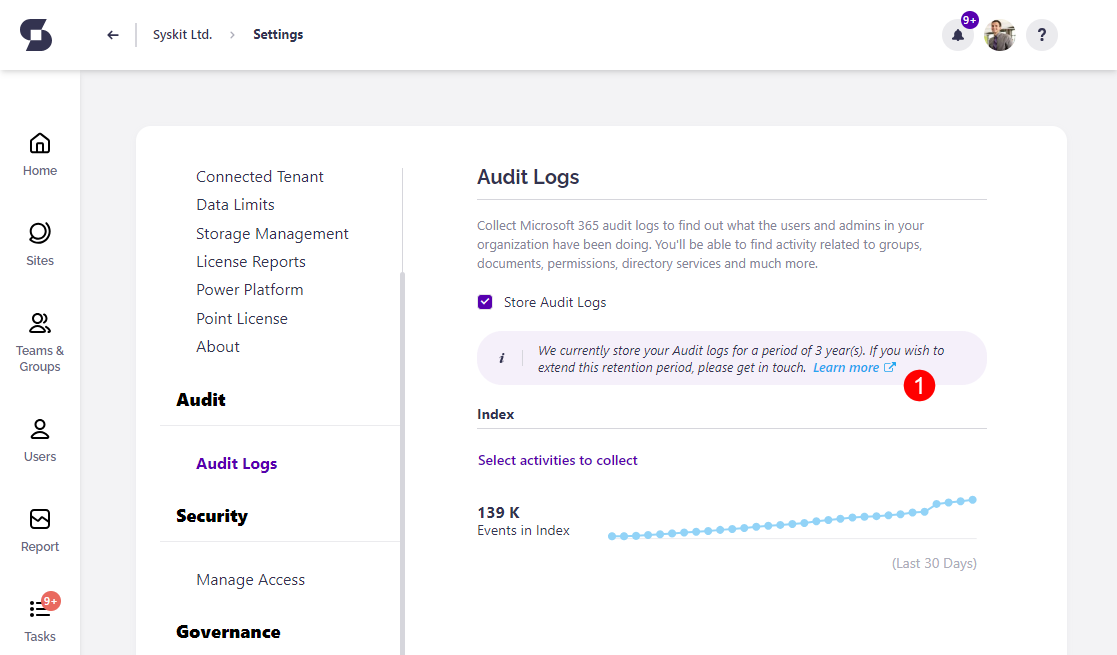Viewport: 1117px width, 655px height.
Task: Open the Power Platform settings entry
Action: (249, 289)
